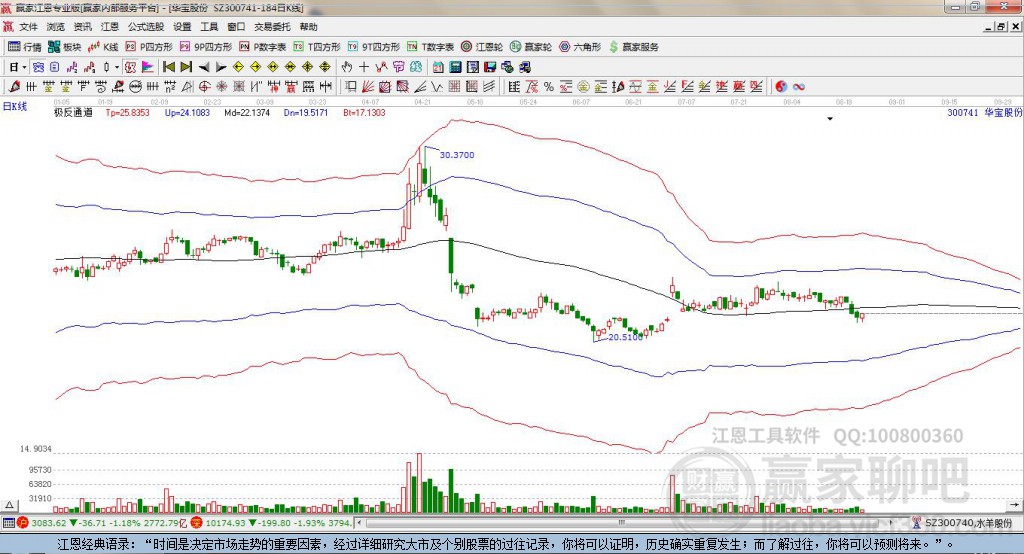
Task: Click the 20.5100 low price label
Action: [626, 337]
